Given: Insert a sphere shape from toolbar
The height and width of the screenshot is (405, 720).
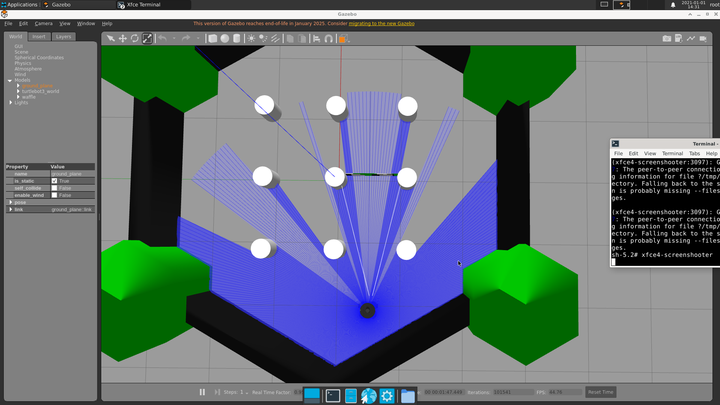Looking at the screenshot, I should click(225, 39).
